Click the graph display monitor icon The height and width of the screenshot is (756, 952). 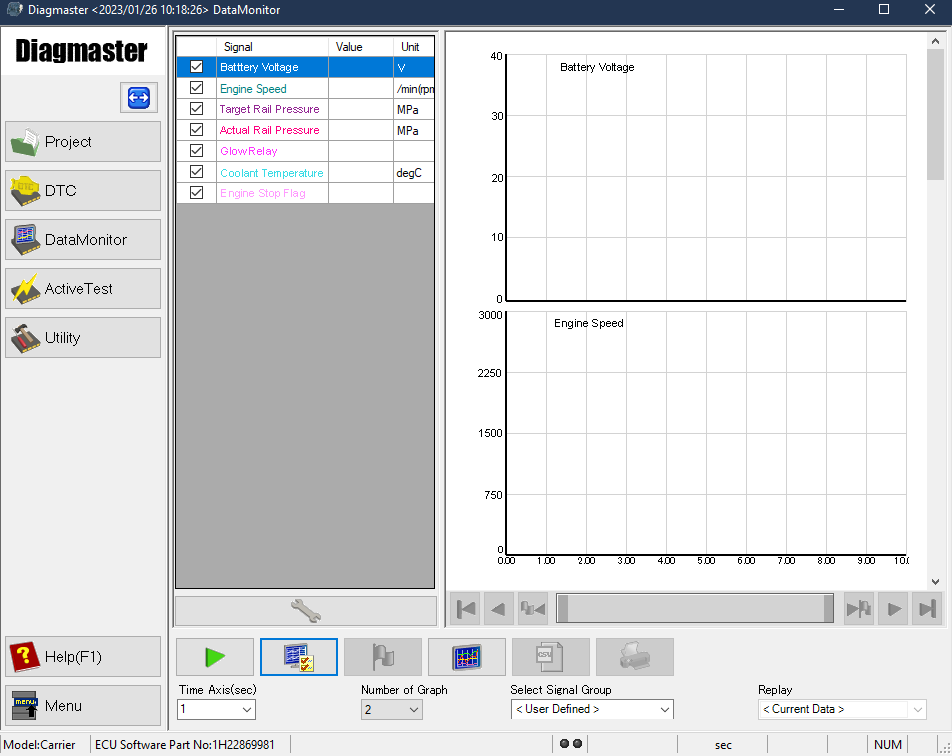tap(467, 657)
